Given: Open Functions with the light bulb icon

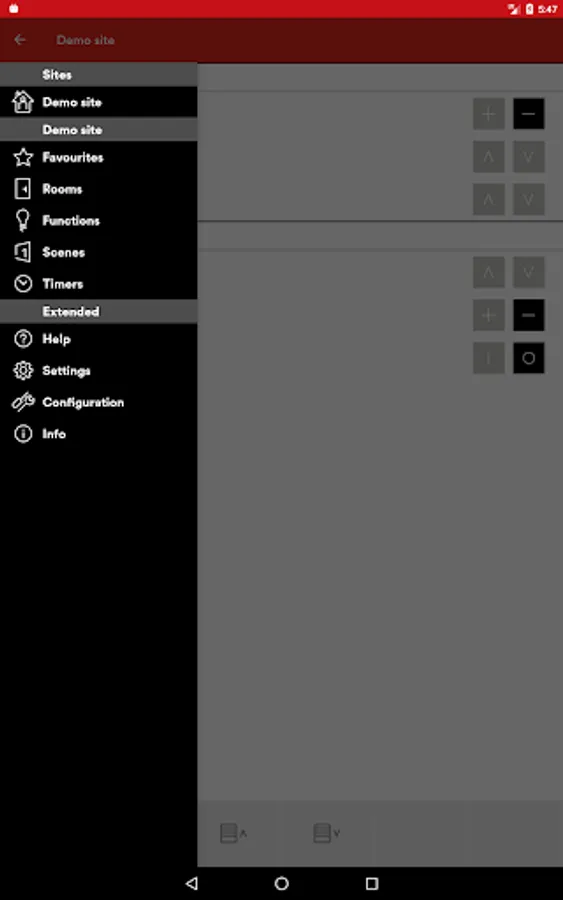Looking at the screenshot, I should click(x=98, y=220).
